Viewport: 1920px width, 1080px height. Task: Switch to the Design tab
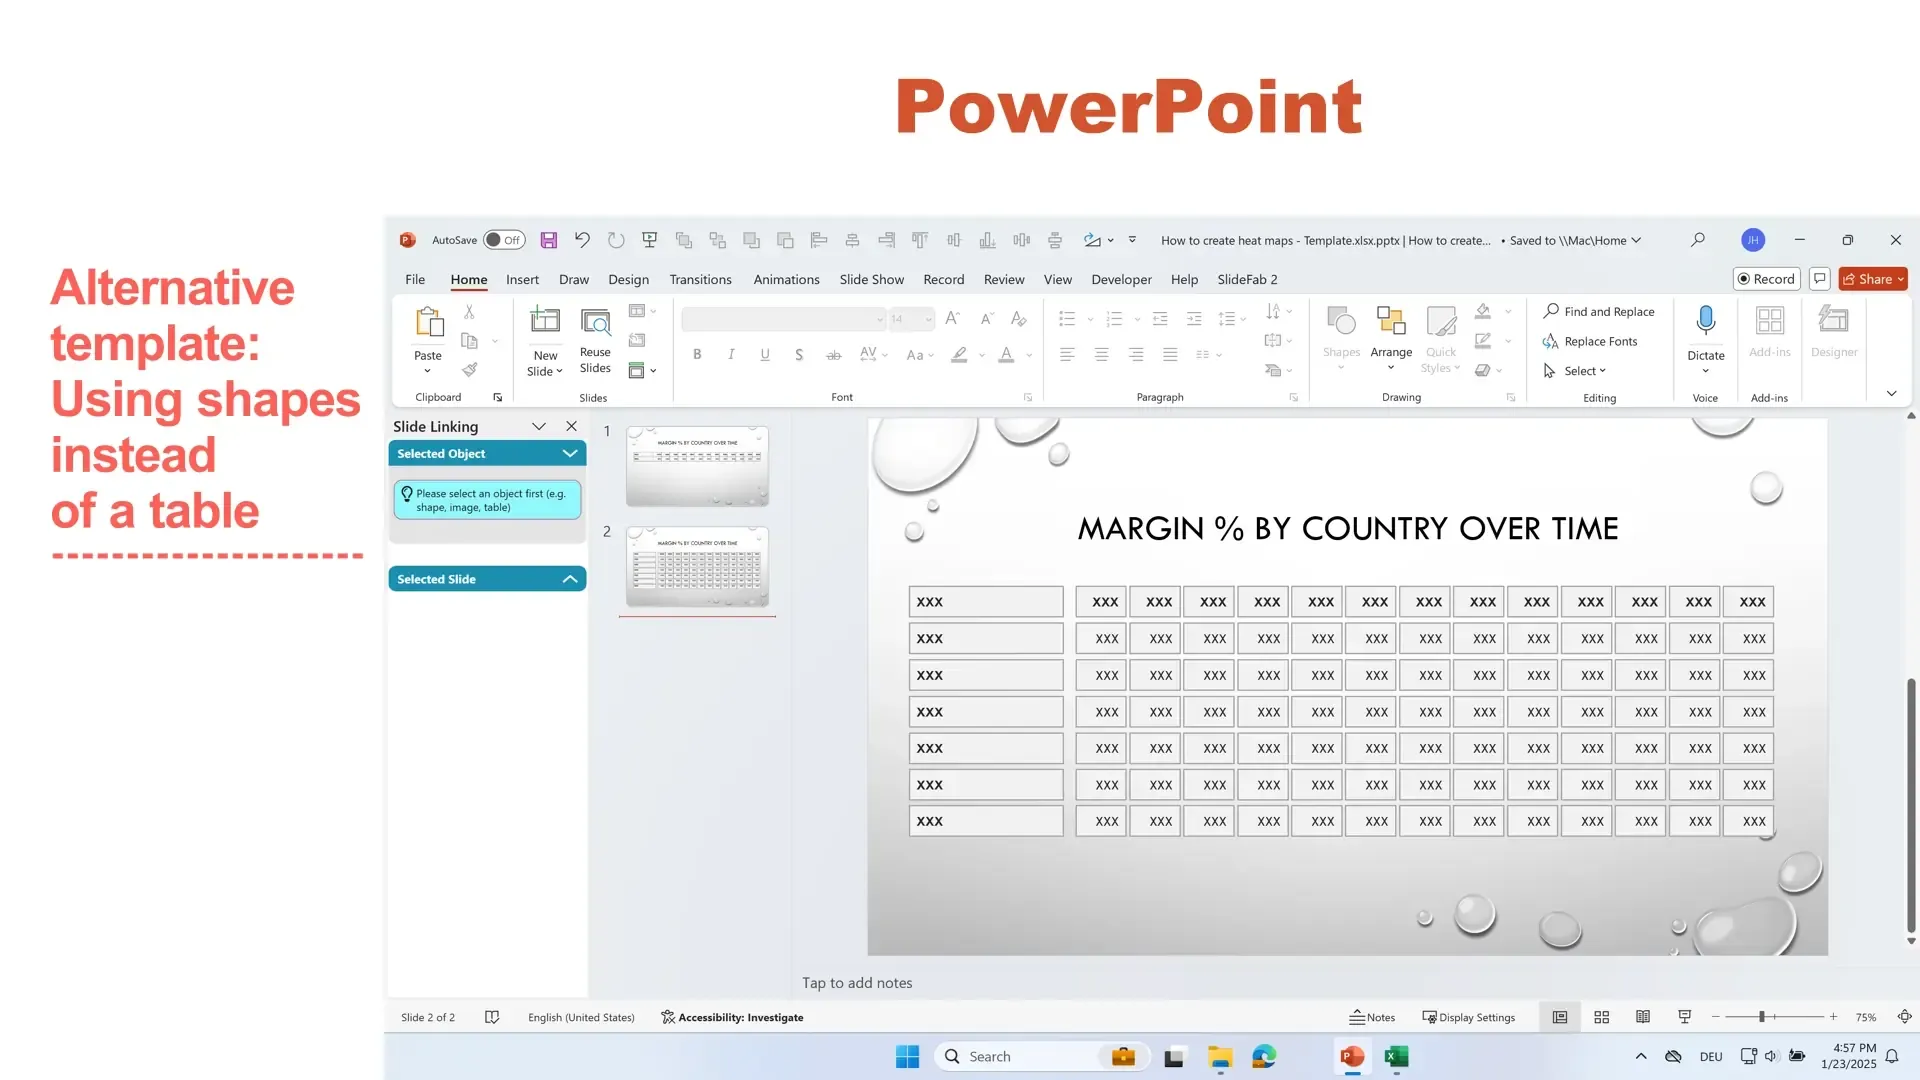628,279
